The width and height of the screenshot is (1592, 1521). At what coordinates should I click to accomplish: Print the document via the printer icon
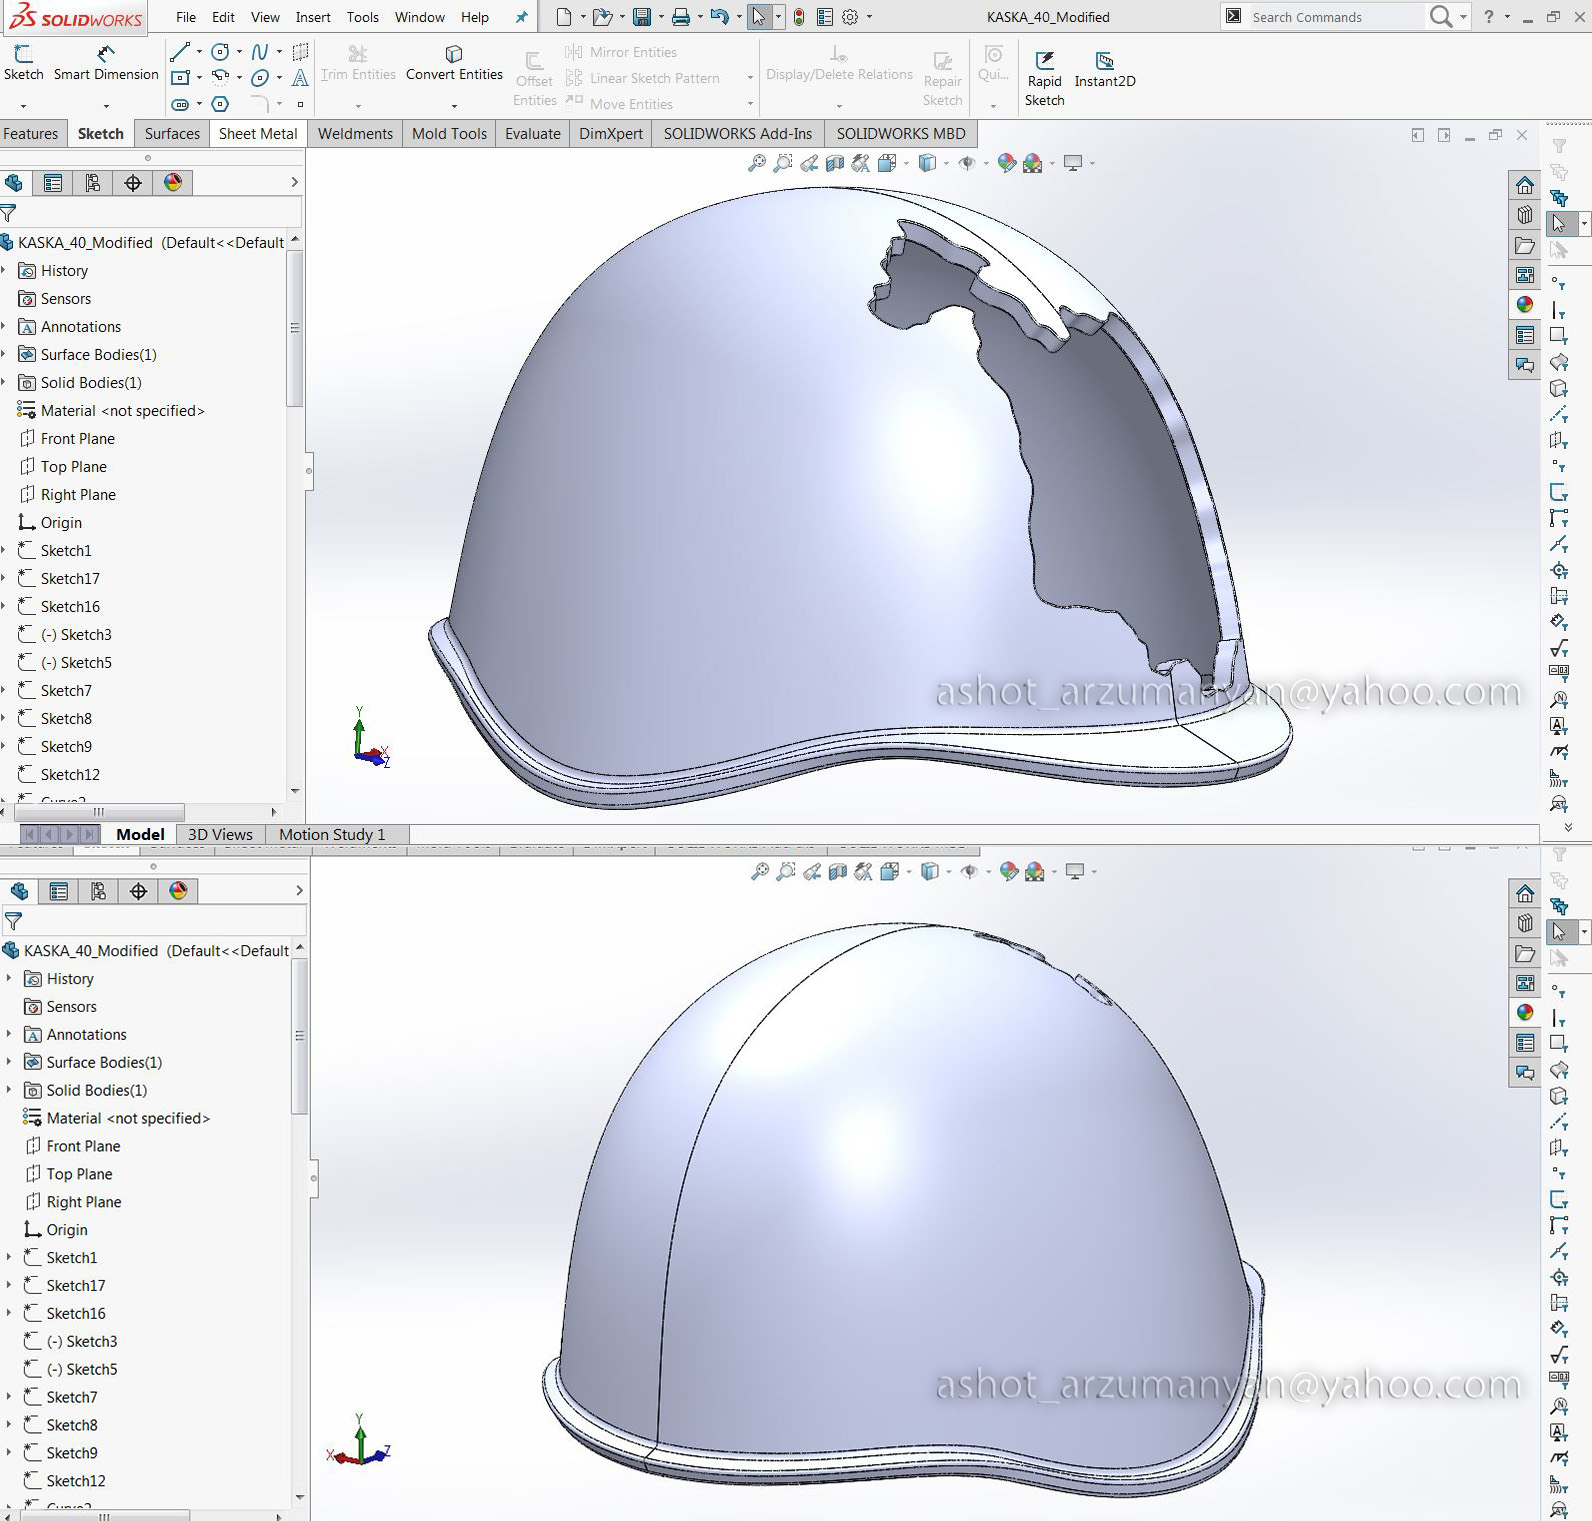[681, 17]
